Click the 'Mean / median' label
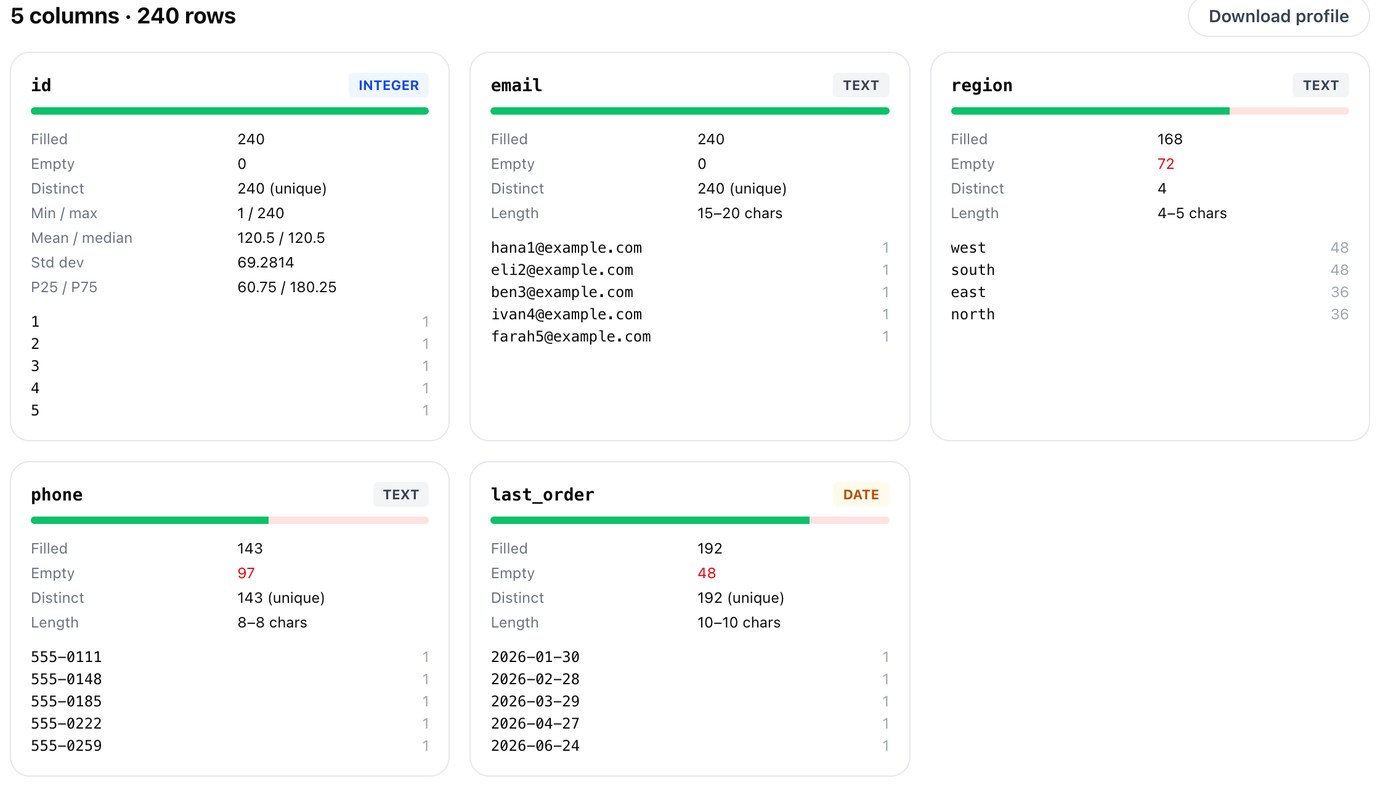The height and width of the screenshot is (789, 1380). 82,238
